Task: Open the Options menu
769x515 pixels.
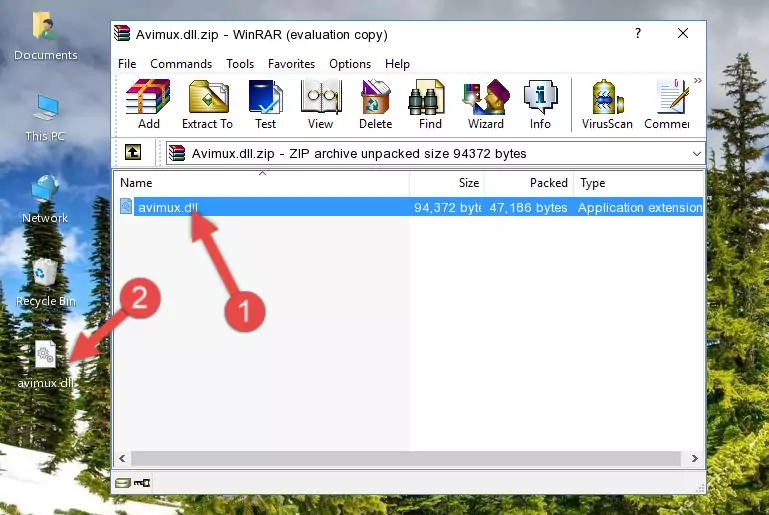Action: click(x=350, y=64)
